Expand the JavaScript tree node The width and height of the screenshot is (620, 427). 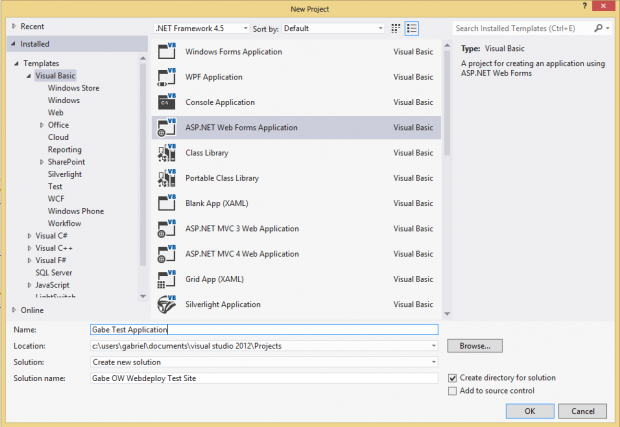pos(29,285)
